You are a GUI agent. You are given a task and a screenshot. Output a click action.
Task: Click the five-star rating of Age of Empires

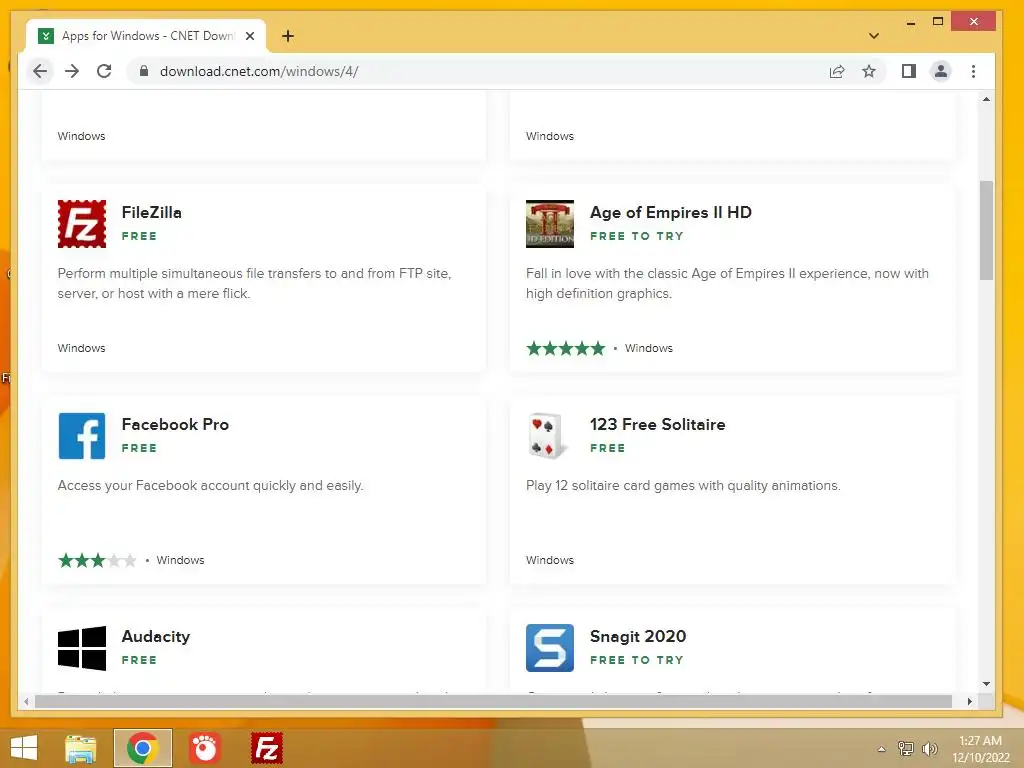click(x=566, y=348)
